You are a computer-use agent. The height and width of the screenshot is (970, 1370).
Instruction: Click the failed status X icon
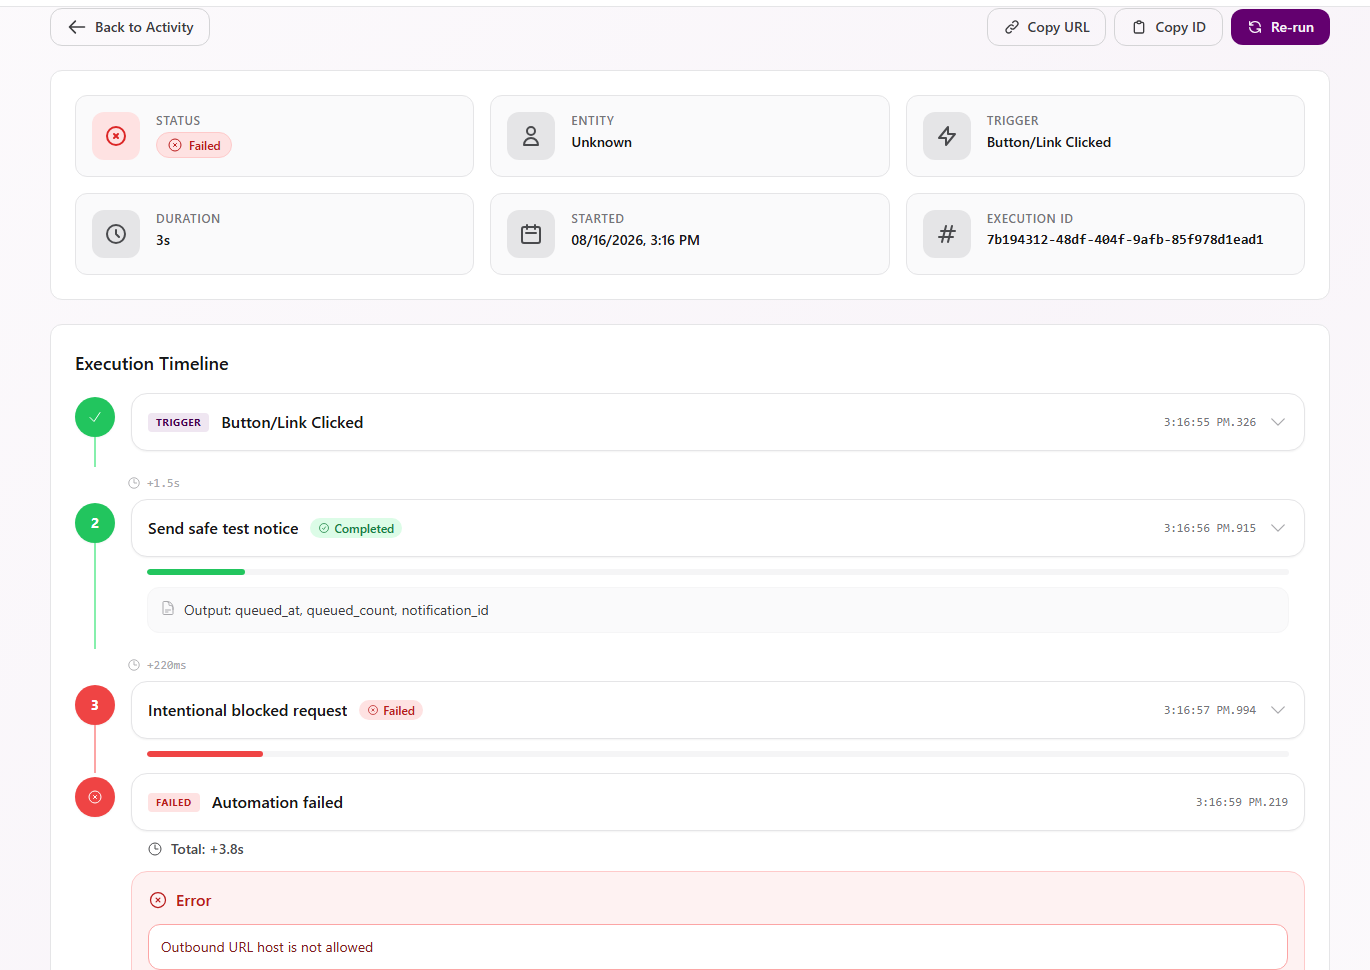pyautogui.click(x=116, y=136)
